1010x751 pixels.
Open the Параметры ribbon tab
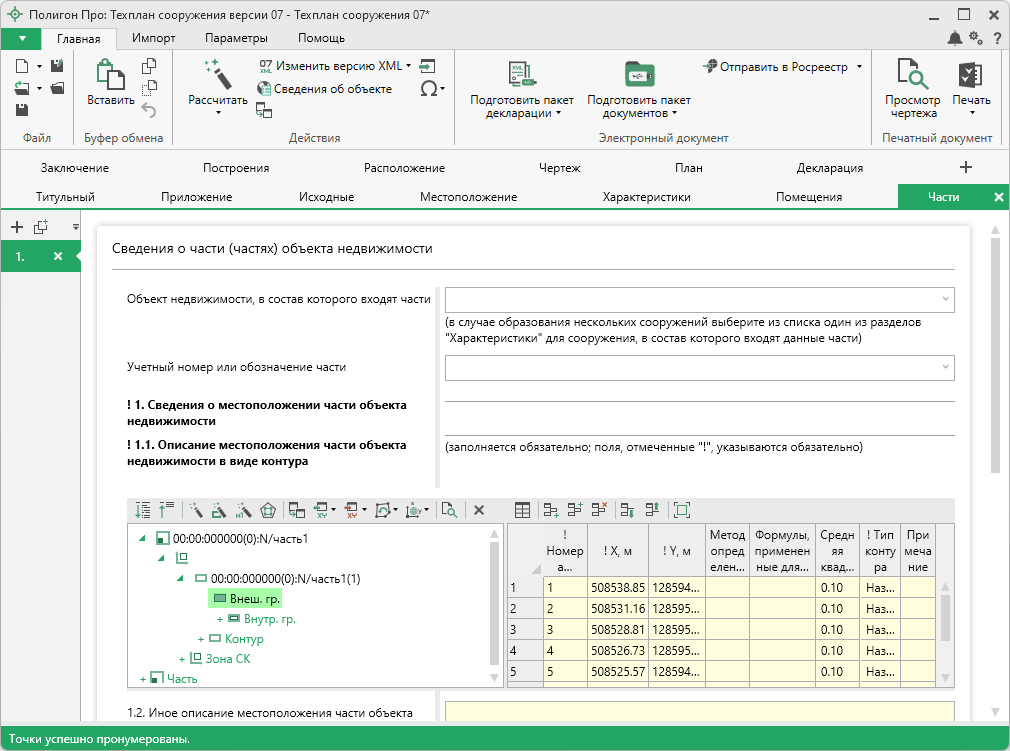[x=236, y=38]
